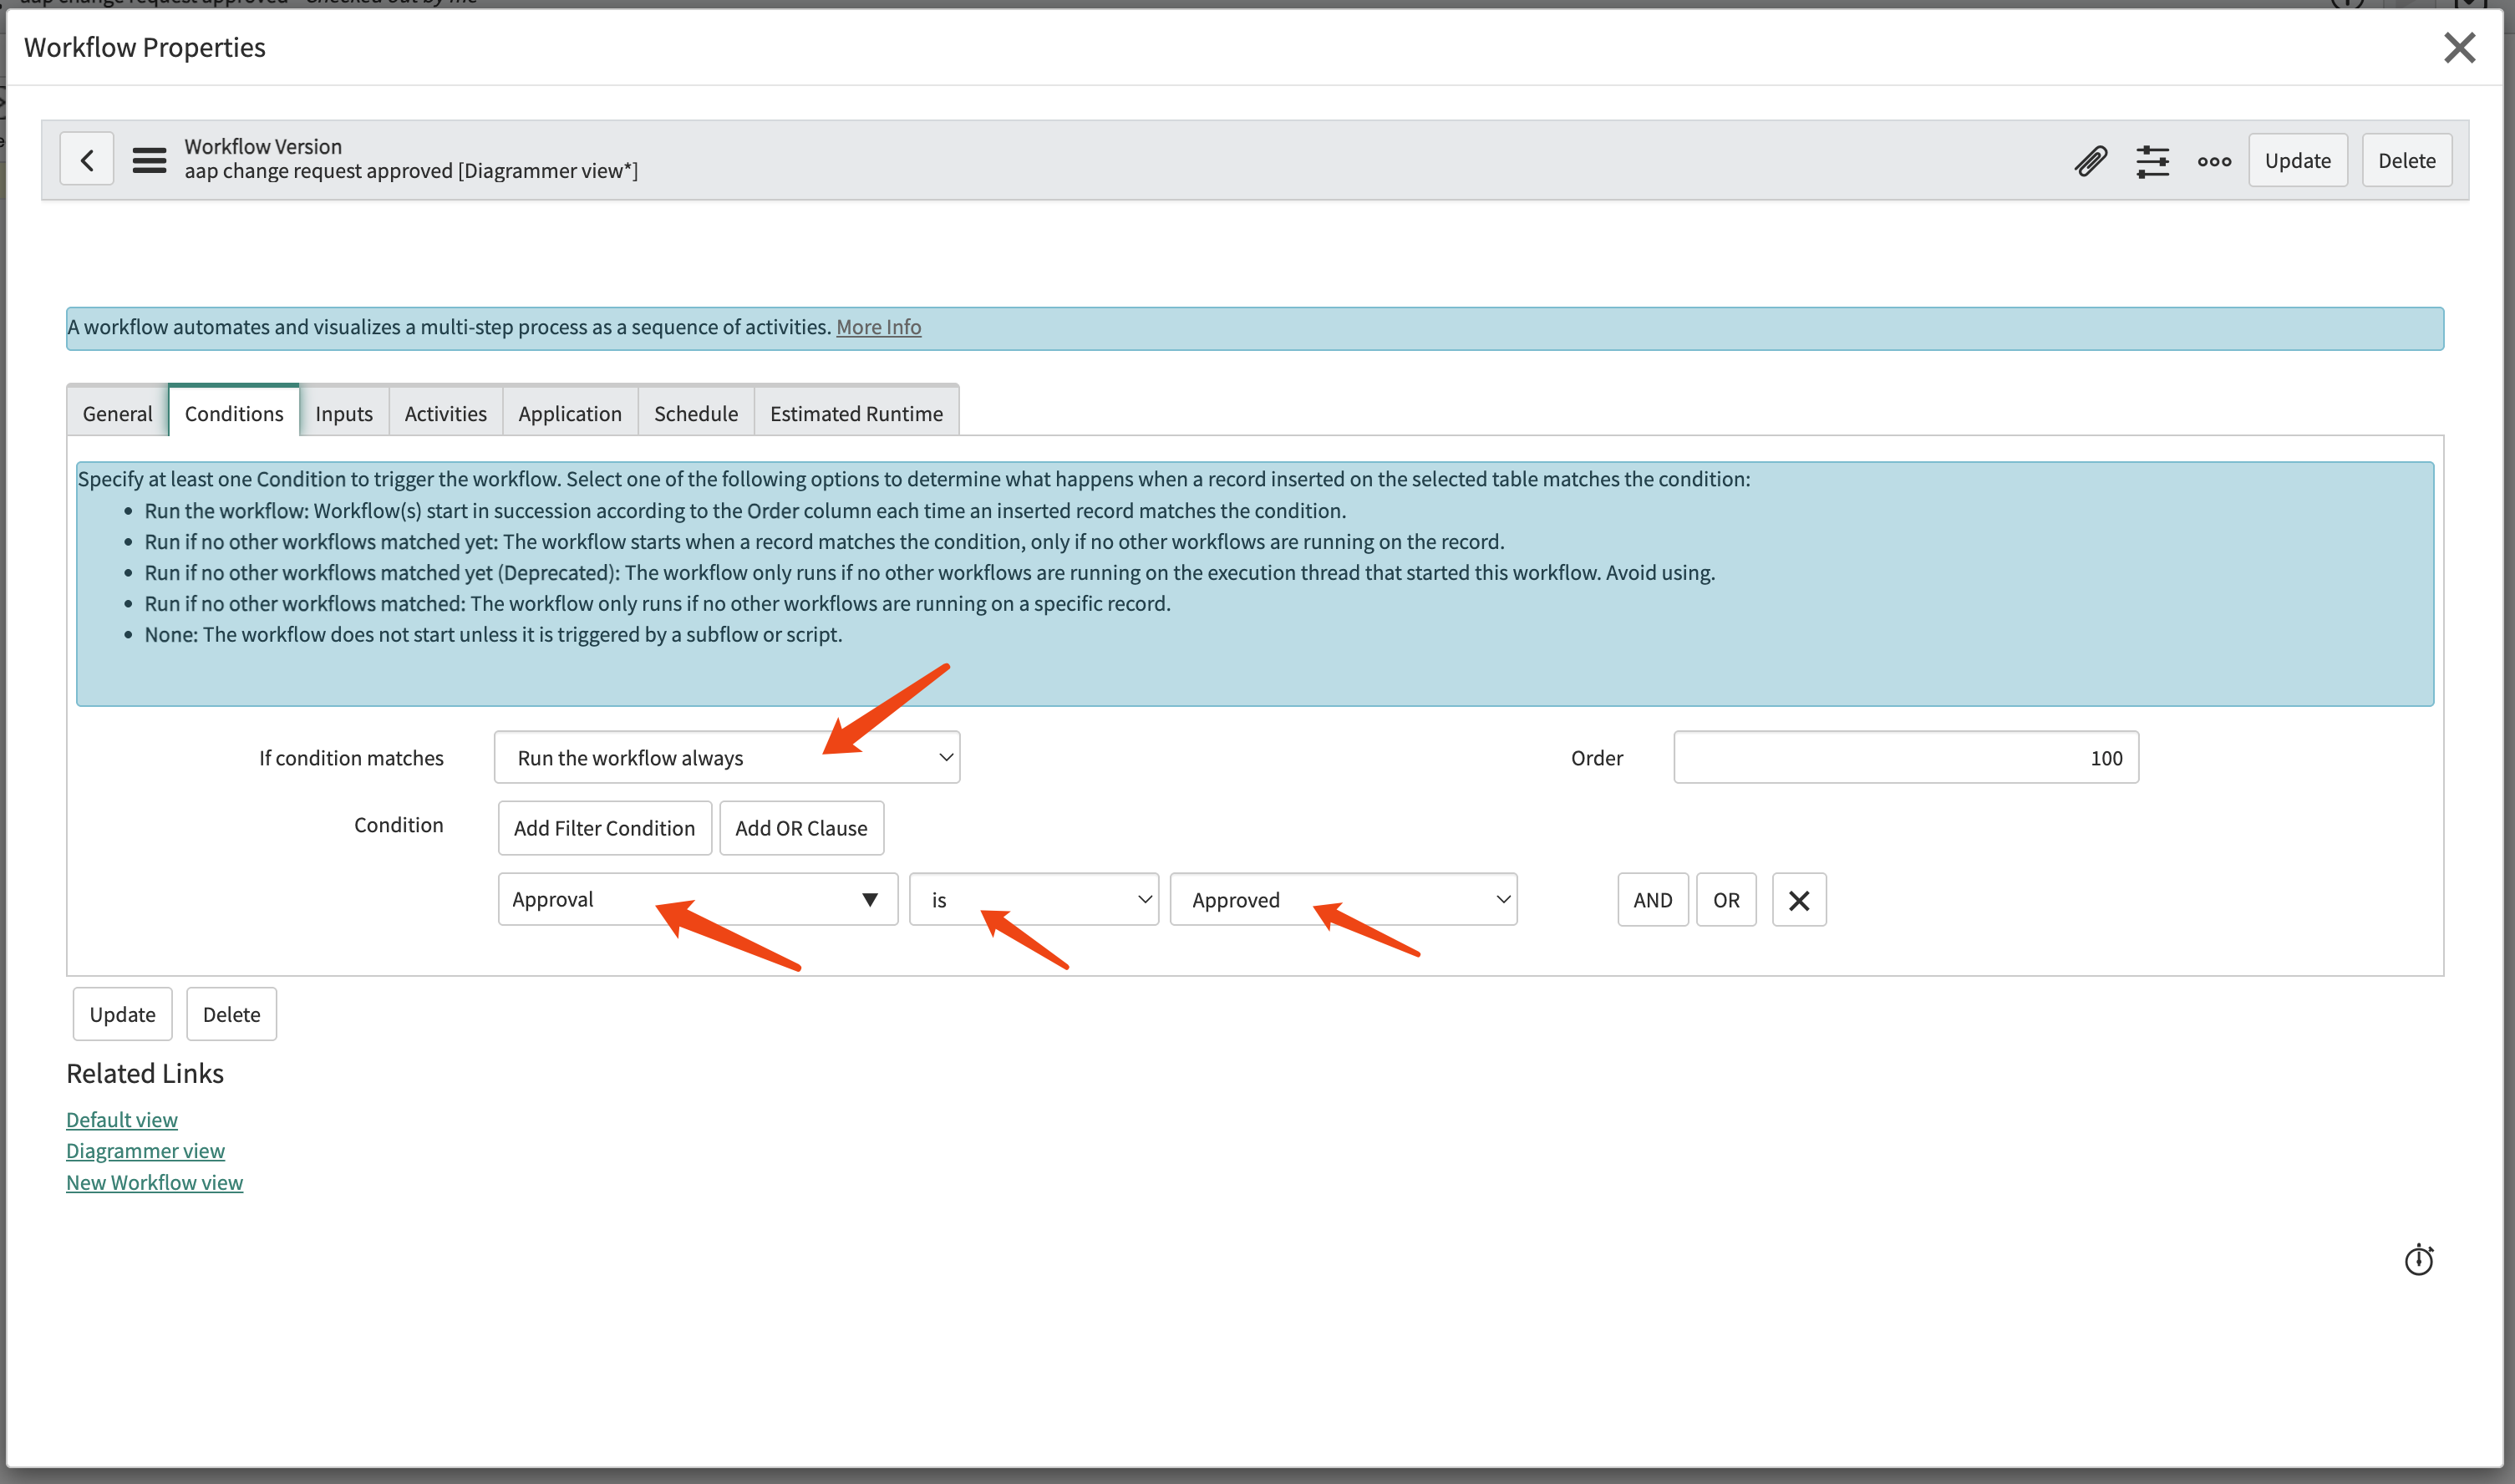This screenshot has width=2515, height=1484.
Task: Click into the Order input field
Action: coord(1905,758)
